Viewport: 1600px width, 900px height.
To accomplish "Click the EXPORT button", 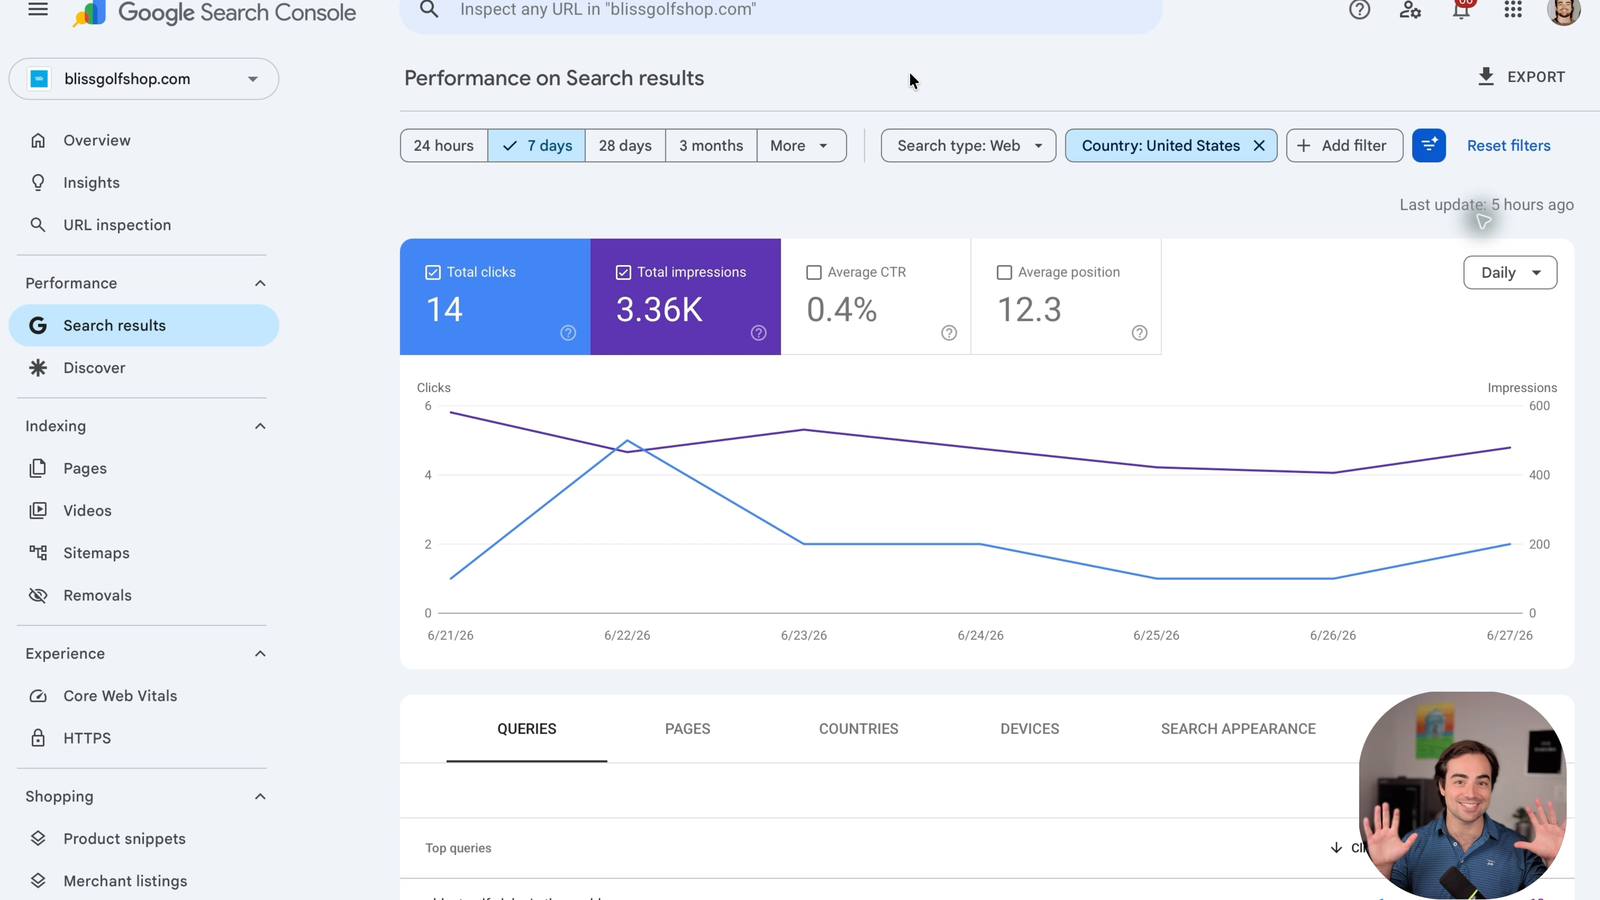I will point(1521,77).
